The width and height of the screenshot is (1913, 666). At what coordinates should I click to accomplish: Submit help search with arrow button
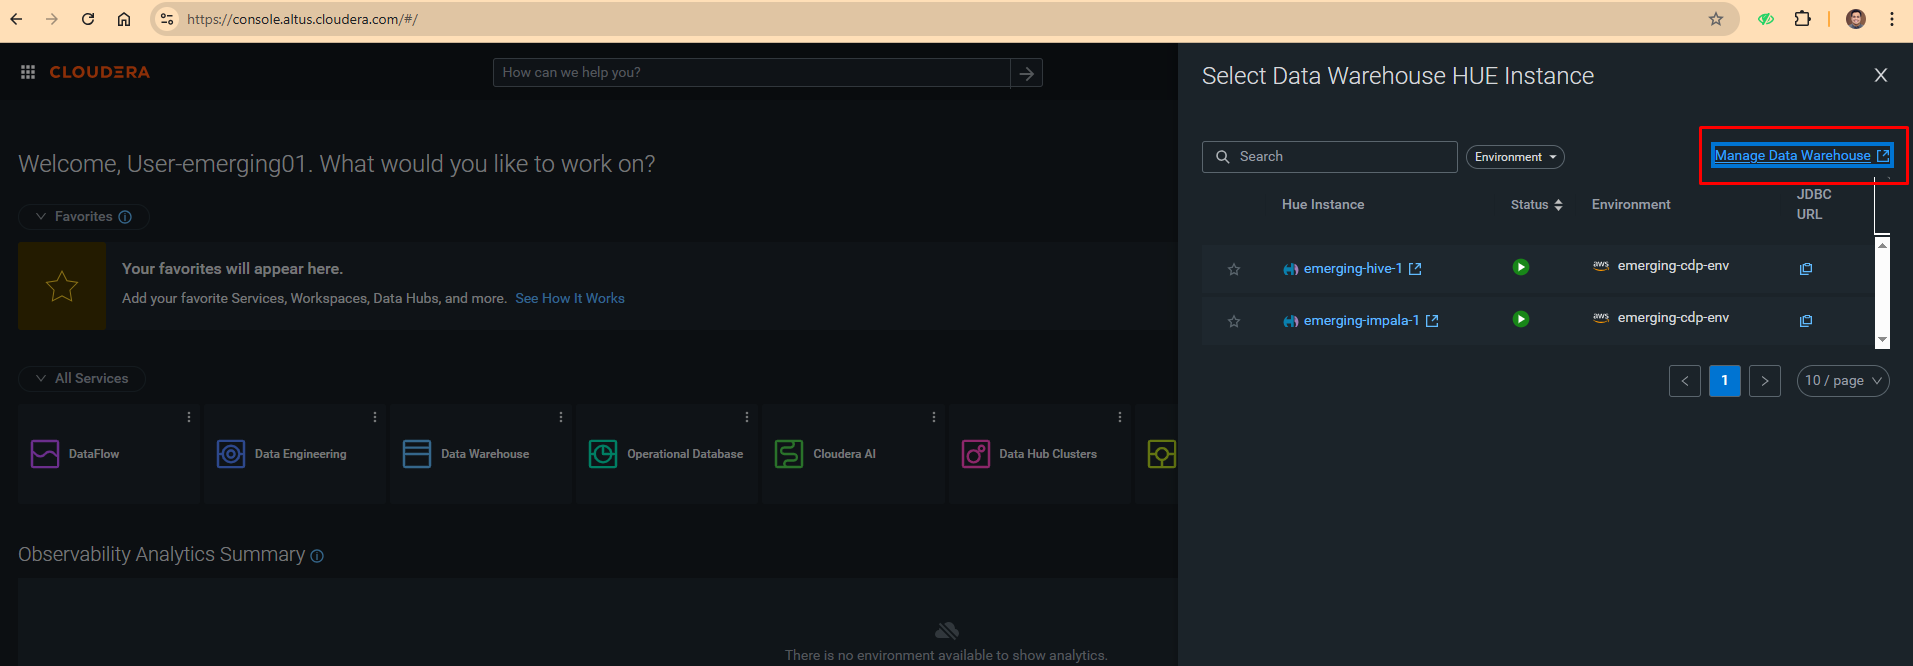pyautogui.click(x=1026, y=73)
